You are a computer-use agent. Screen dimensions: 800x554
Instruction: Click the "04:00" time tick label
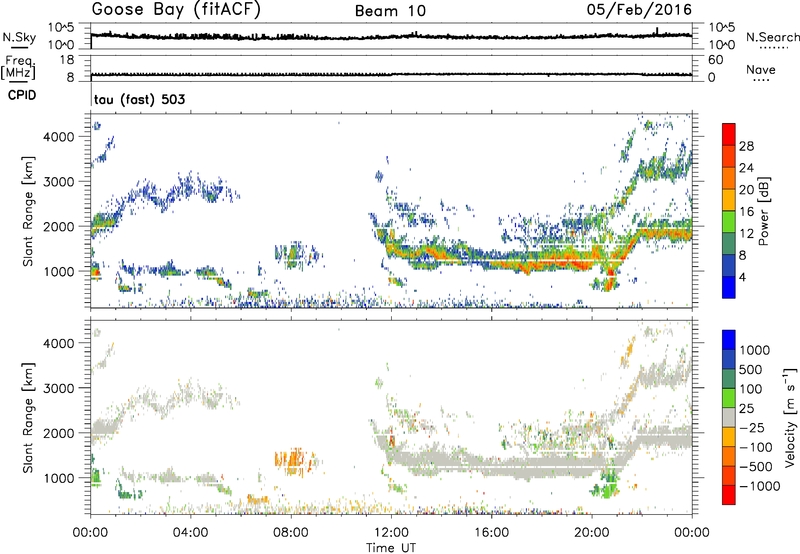click(x=190, y=533)
